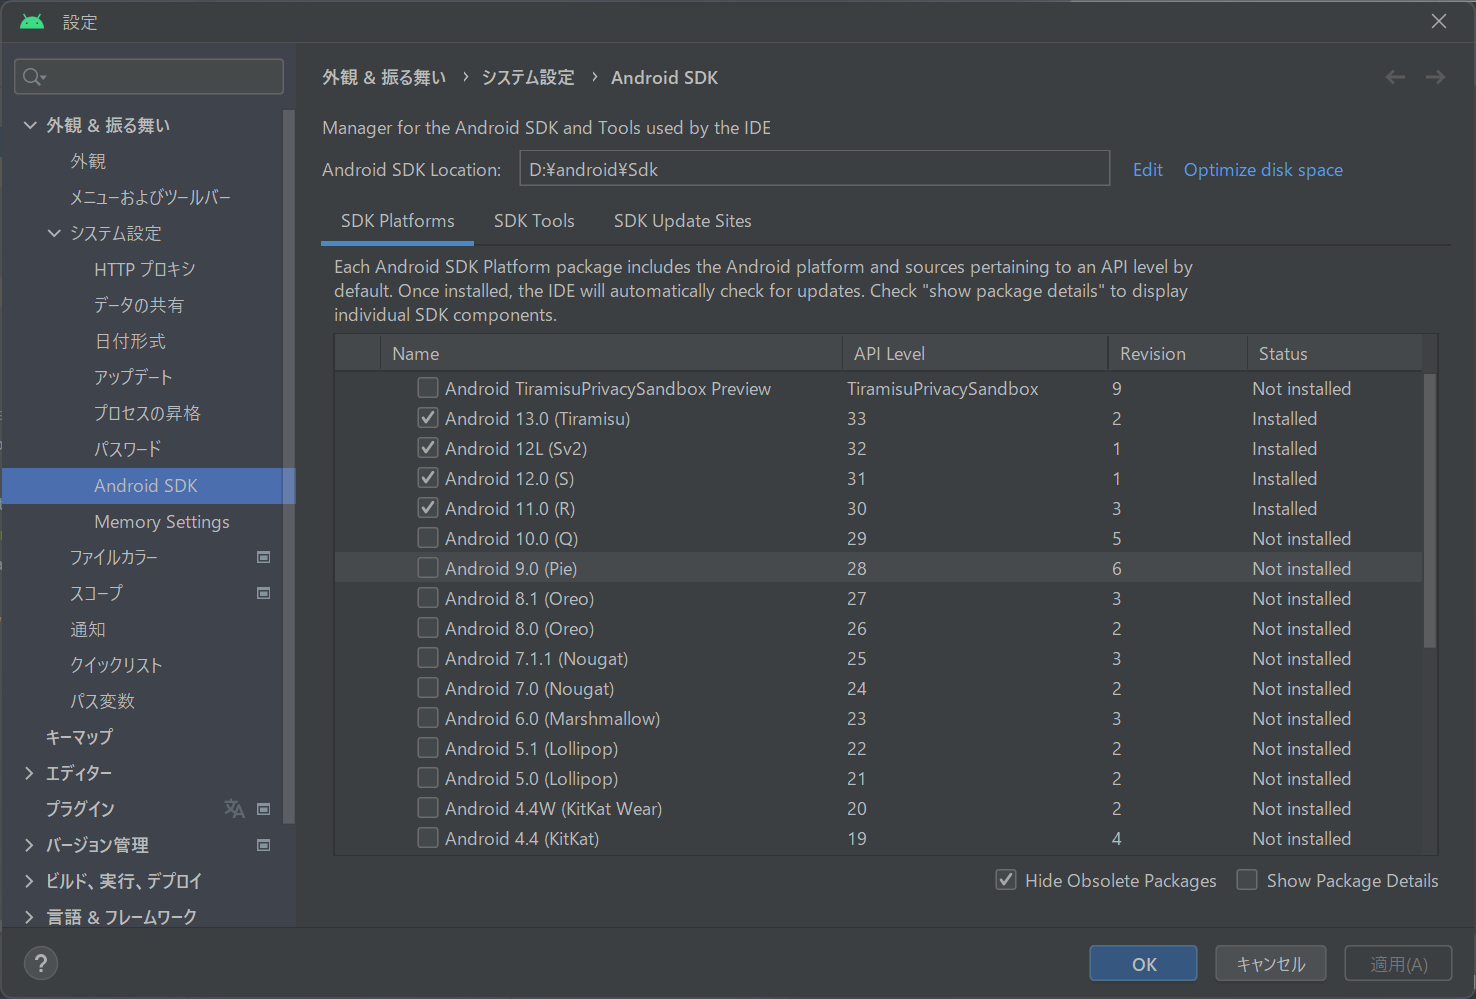Sort by the API Level column header
Viewport: 1476px width, 999px height.
975,353
